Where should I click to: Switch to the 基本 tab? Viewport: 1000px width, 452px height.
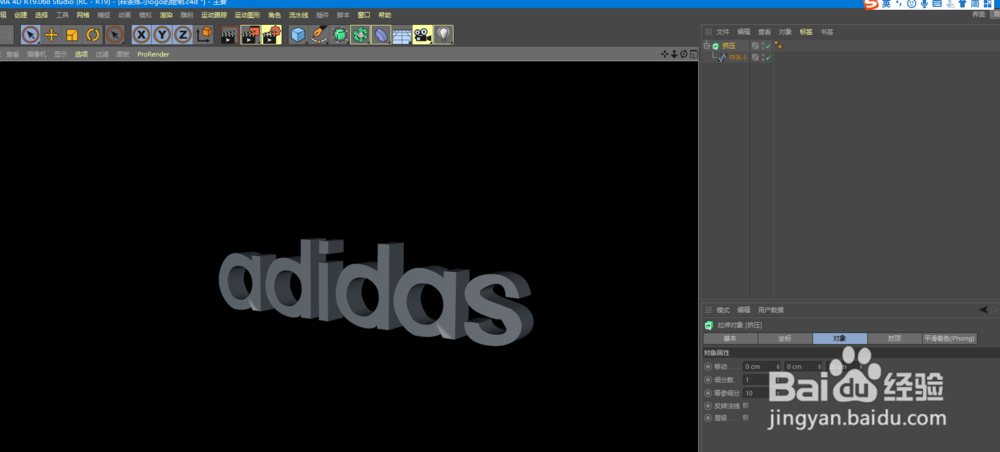click(730, 339)
